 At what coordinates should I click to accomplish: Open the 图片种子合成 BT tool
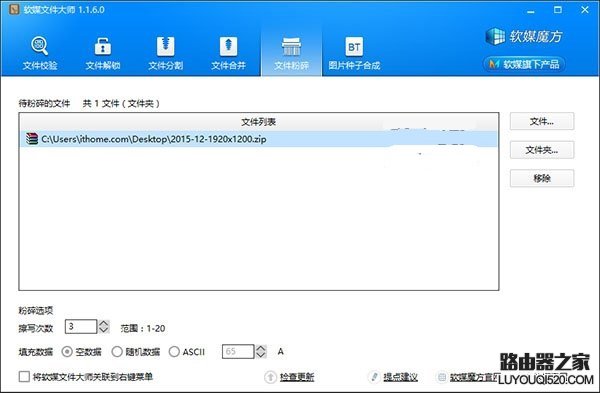pyautogui.click(x=354, y=53)
